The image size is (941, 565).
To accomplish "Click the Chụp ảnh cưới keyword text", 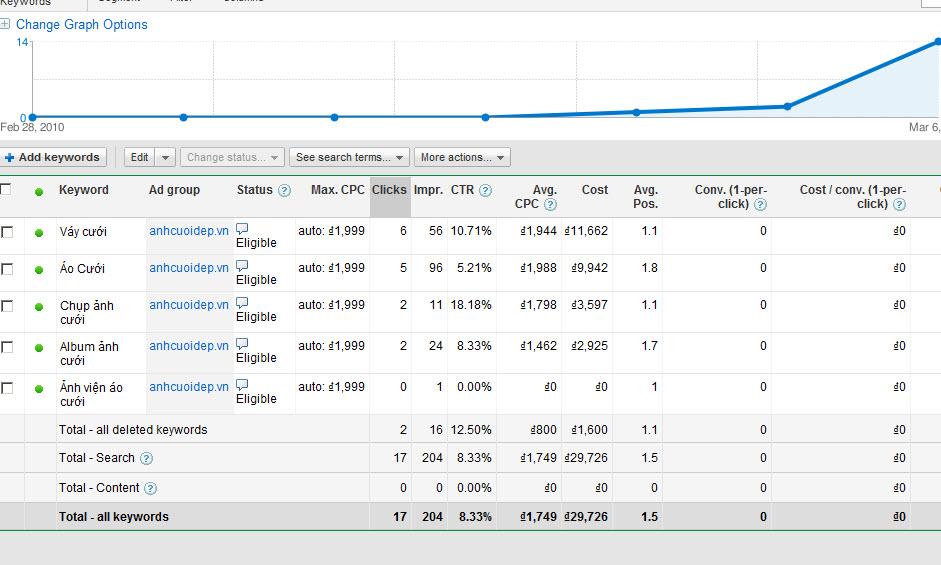I will click(86, 313).
